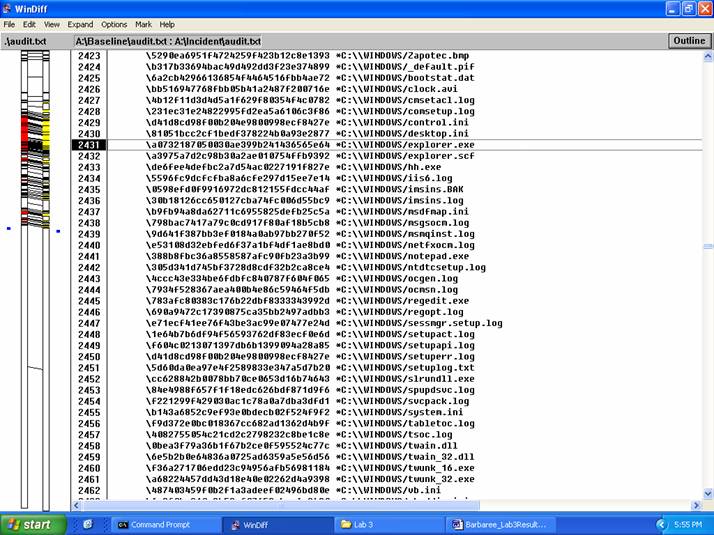Open the Edit menu
Viewport: 714px width, 535px height.
coord(29,24)
